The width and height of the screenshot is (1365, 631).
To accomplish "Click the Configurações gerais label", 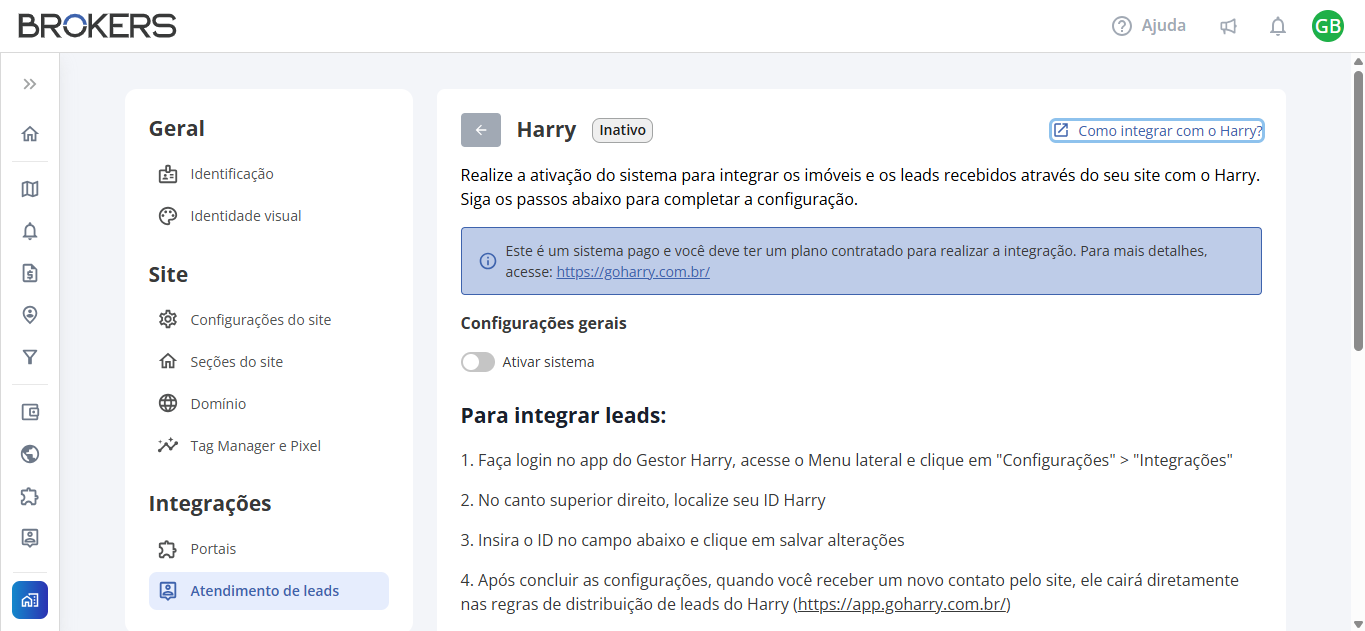I will coord(544,323).
